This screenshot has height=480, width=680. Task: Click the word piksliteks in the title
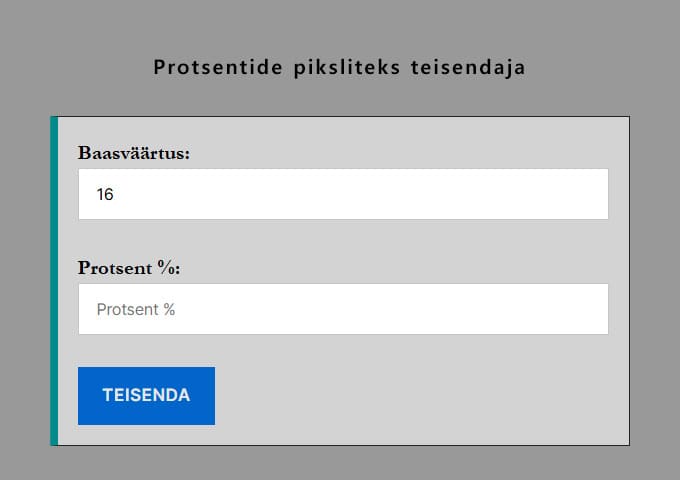348,68
